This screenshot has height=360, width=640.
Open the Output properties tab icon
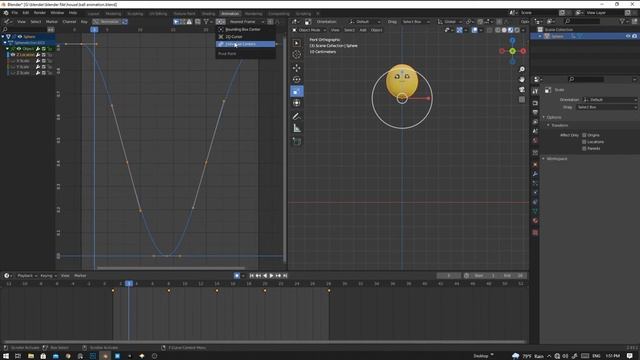pos(535,112)
